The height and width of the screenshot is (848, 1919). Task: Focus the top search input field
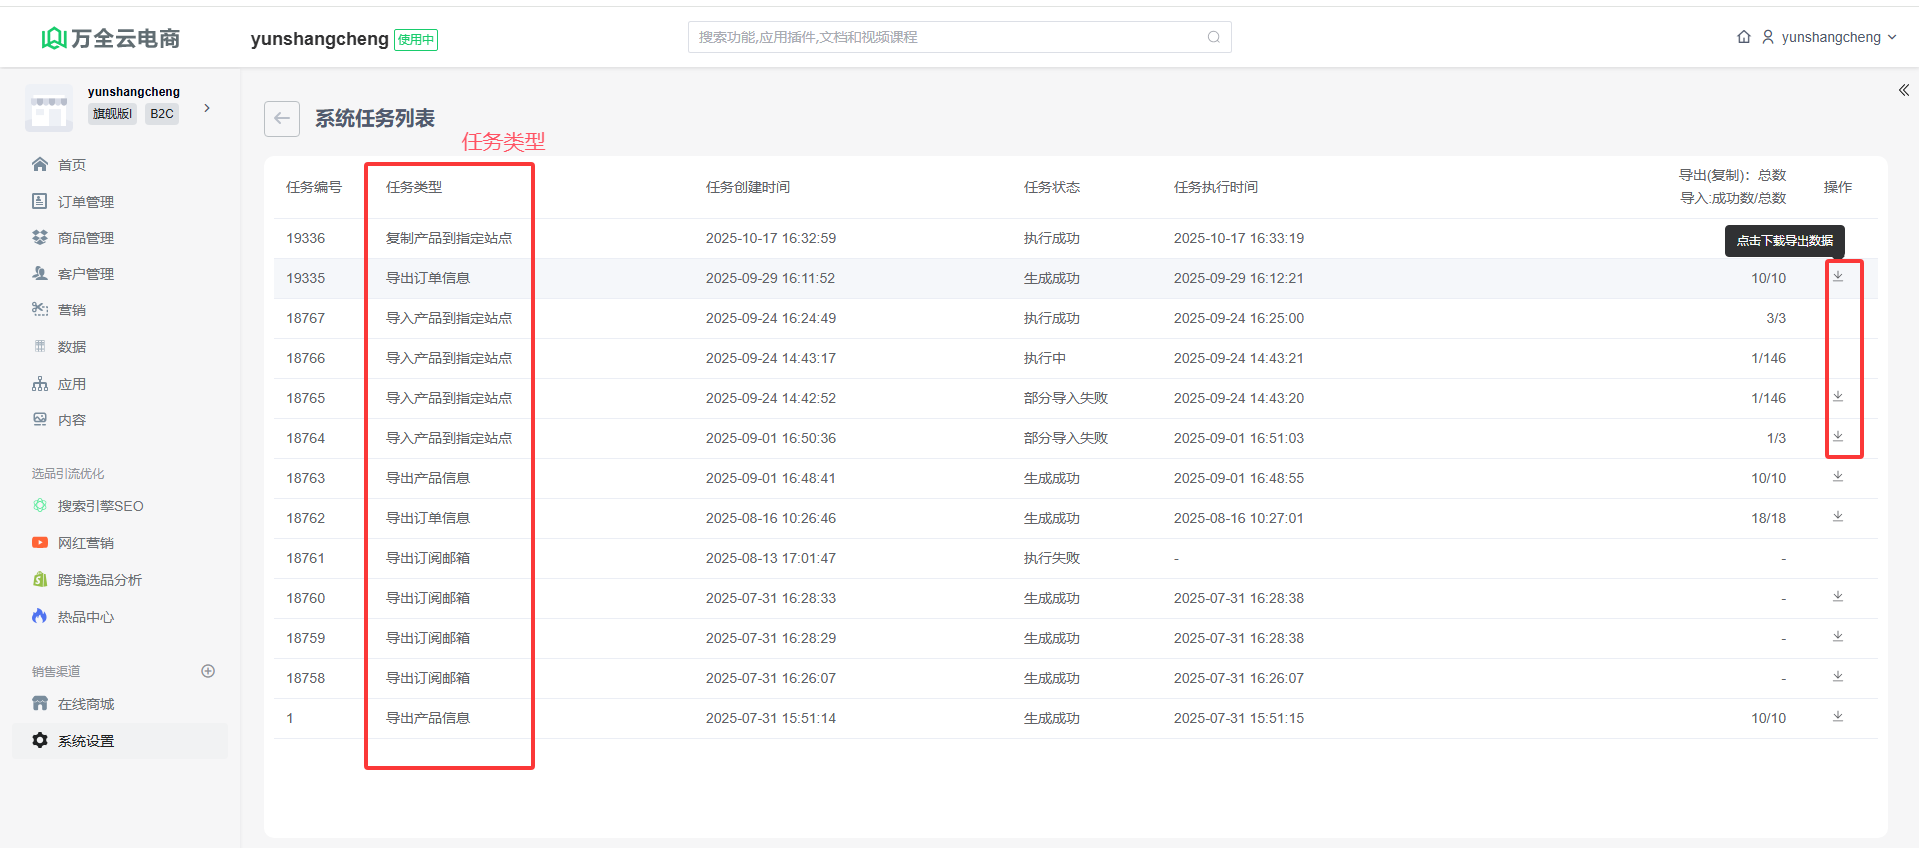[945, 37]
